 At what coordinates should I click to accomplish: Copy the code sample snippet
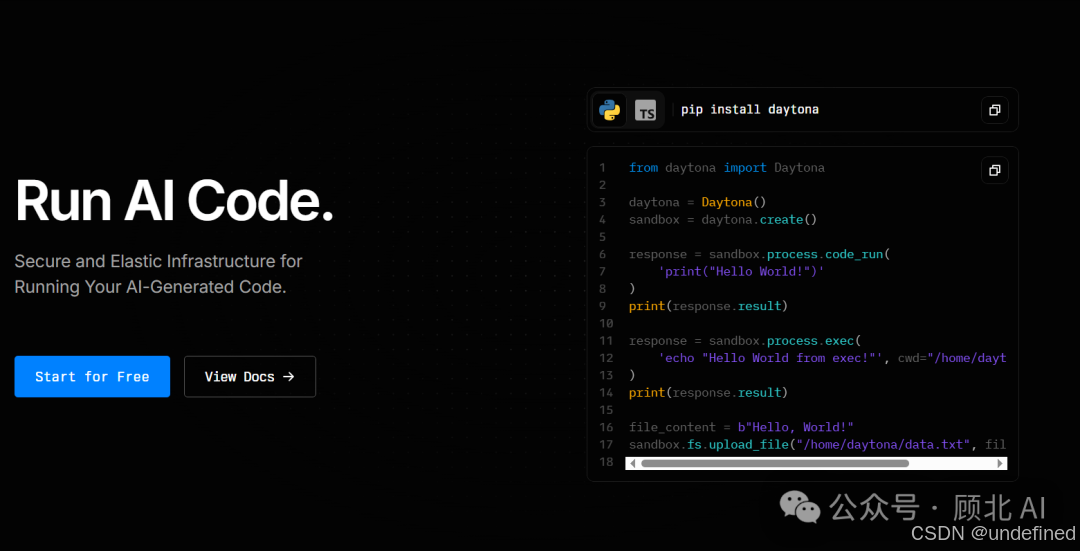point(995,170)
